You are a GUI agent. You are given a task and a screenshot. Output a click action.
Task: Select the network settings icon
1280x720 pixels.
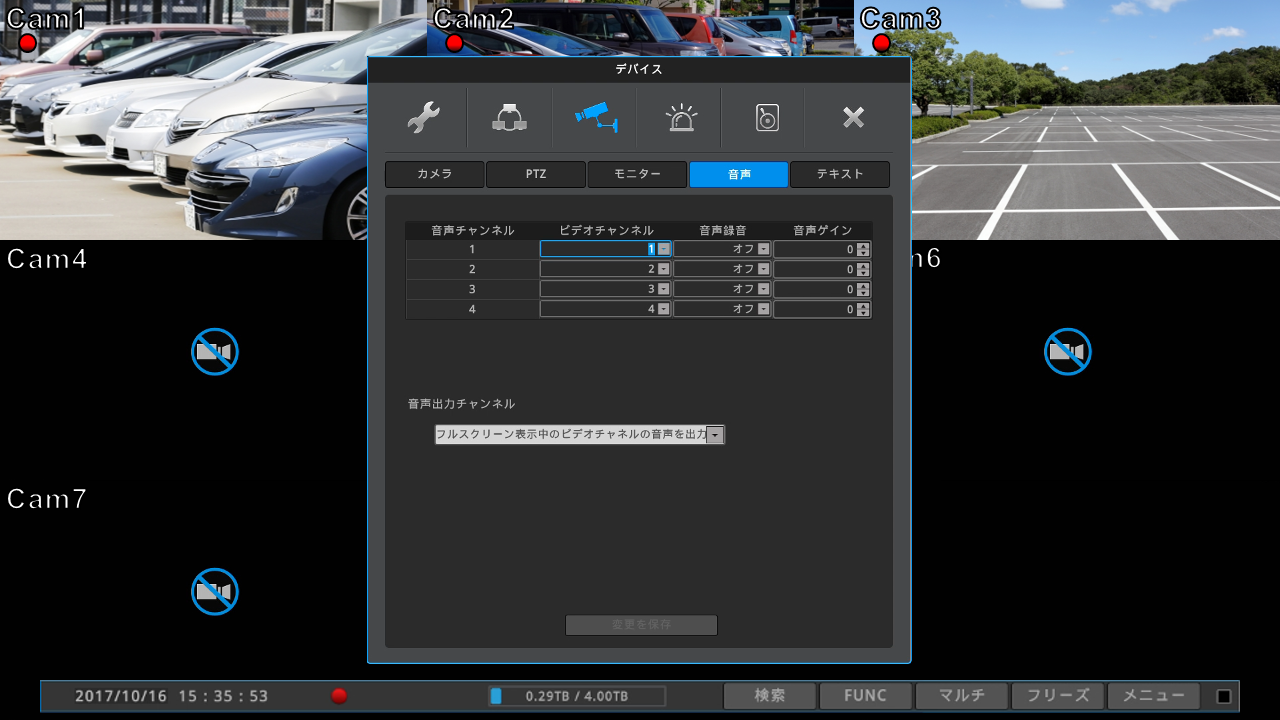point(509,118)
